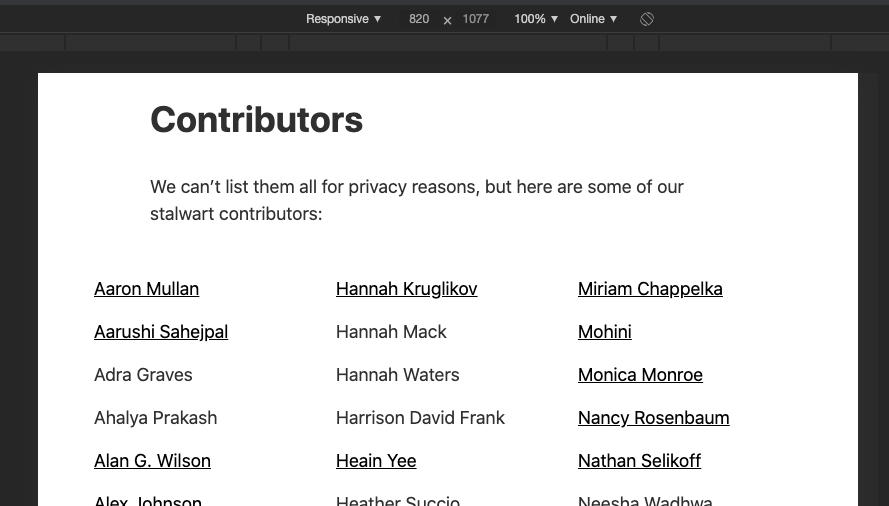Click the Hannah Waters name
This screenshot has height=506, width=889.
[397, 375]
